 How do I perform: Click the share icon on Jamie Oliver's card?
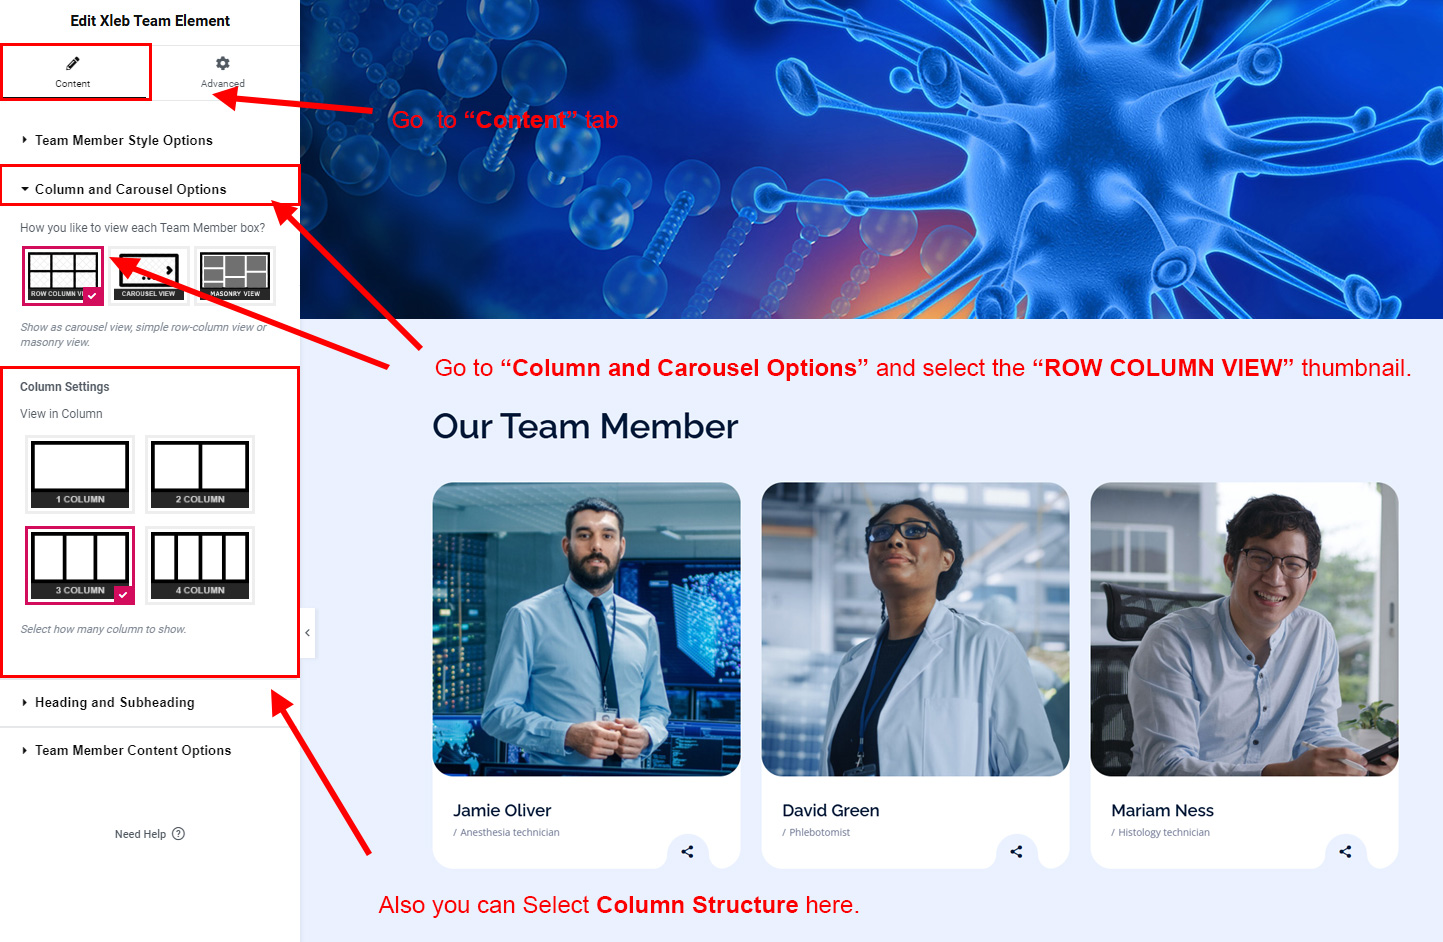click(687, 852)
